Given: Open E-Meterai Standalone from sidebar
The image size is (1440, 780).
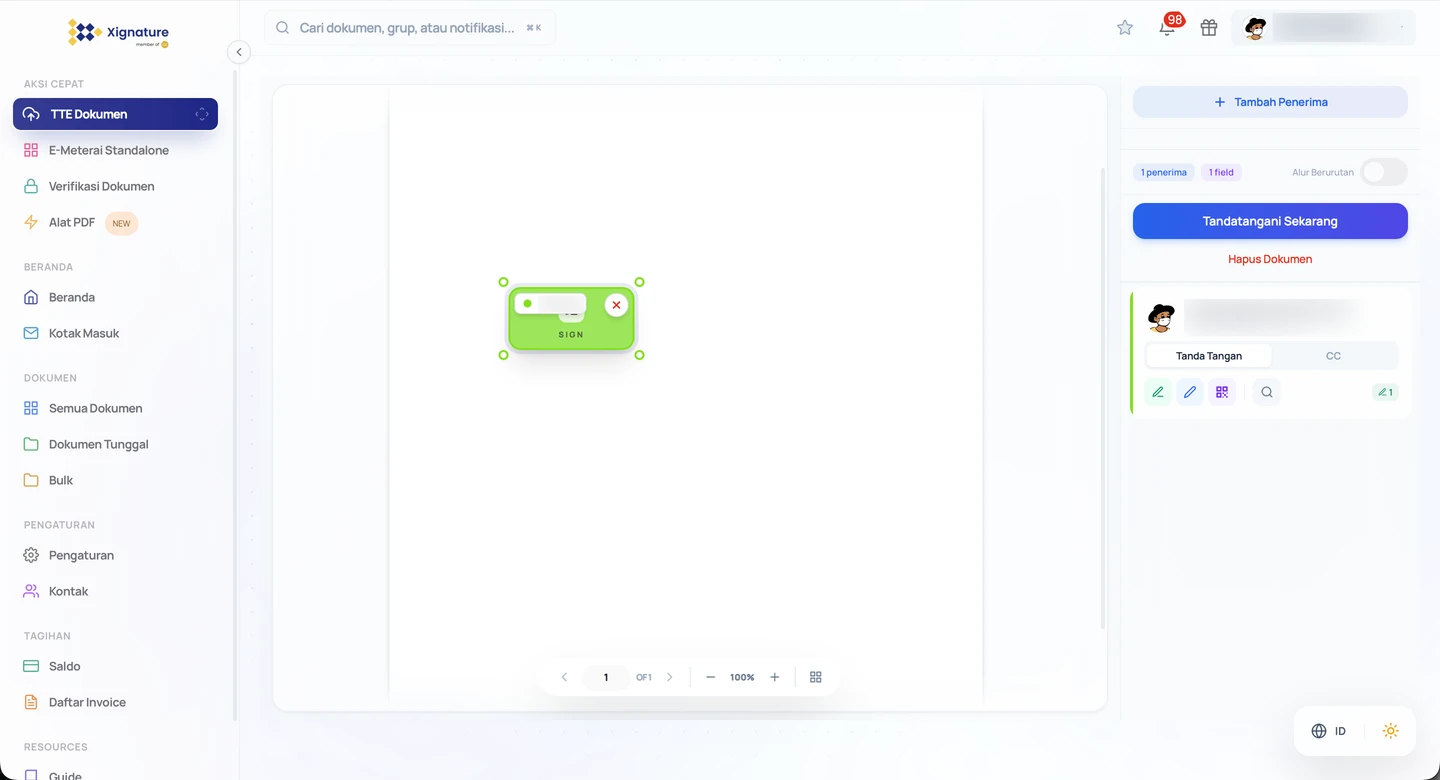Looking at the screenshot, I should point(115,150).
